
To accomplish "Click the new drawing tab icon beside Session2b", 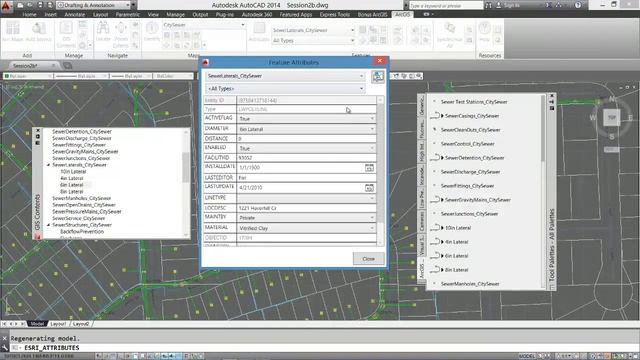I will (x=67, y=65).
